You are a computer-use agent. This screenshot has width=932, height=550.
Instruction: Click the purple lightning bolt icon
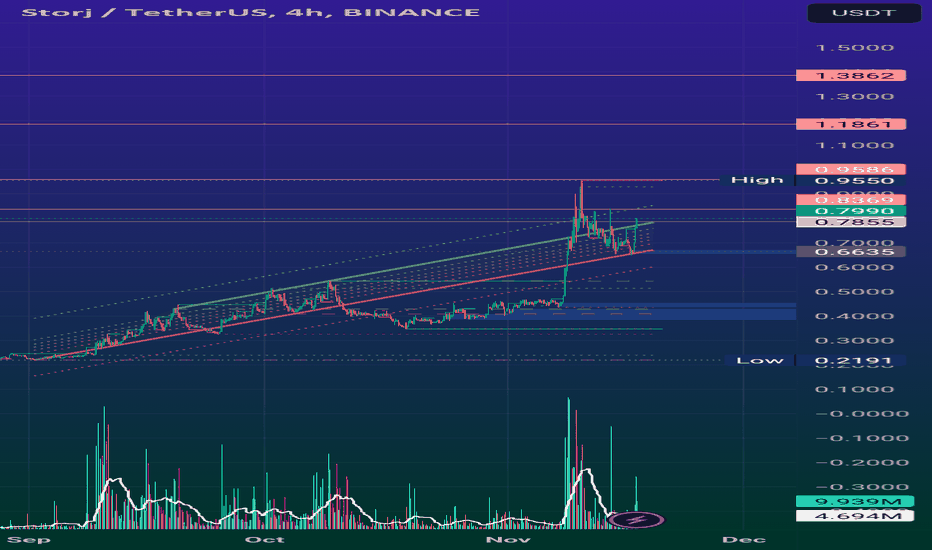[637, 520]
